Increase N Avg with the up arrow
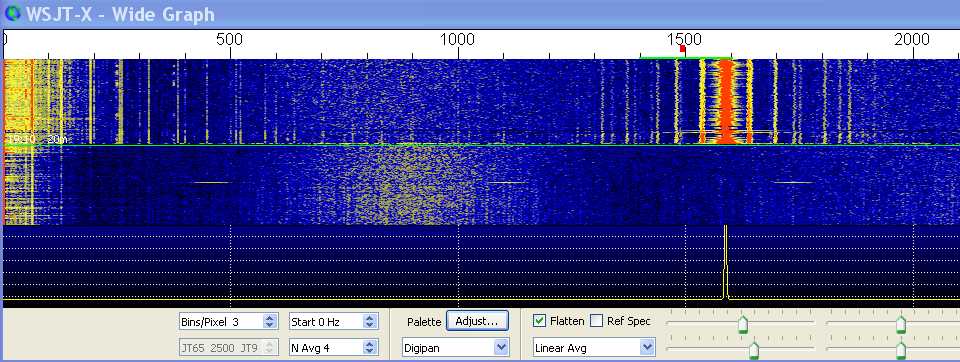This screenshot has width=960, height=362. point(369,344)
